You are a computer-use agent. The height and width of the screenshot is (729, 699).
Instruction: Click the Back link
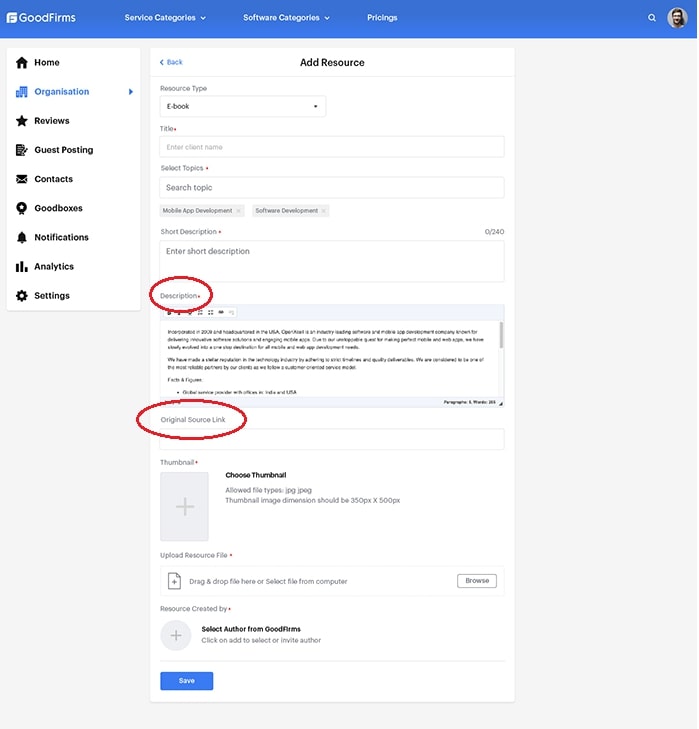click(x=171, y=62)
